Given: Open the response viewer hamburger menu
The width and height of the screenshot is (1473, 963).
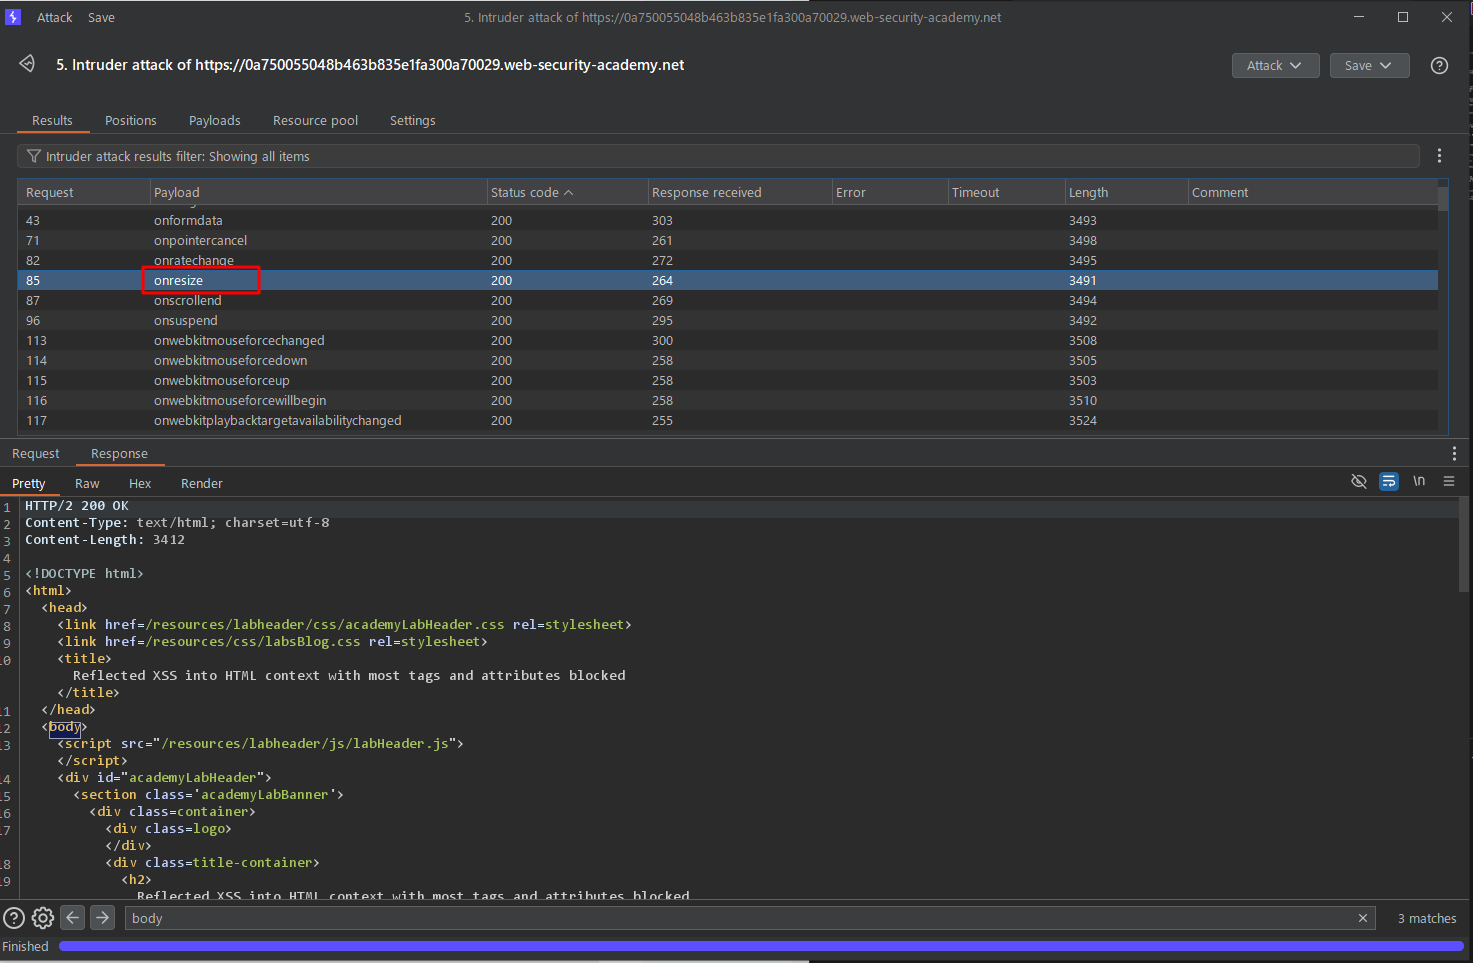Looking at the screenshot, I should point(1448,481).
